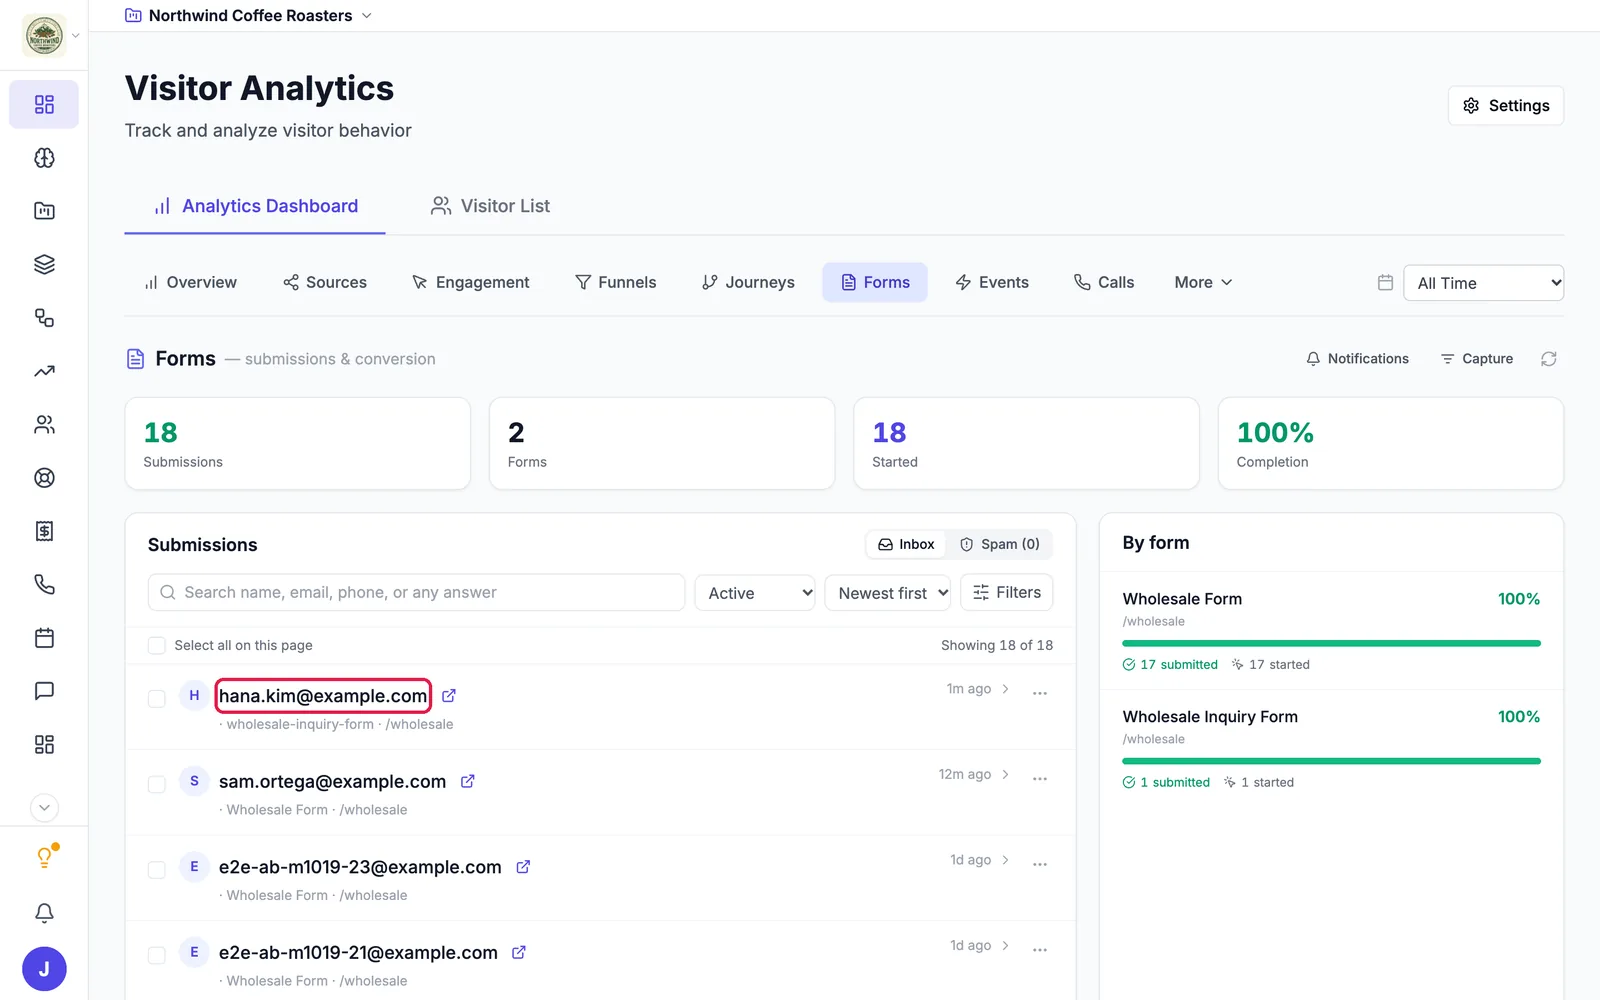The width and height of the screenshot is (1600, 1000).
Task: Tick the checkbox for e2e-ab-m1019-23@example.com
Action: [x=157, y=870]
